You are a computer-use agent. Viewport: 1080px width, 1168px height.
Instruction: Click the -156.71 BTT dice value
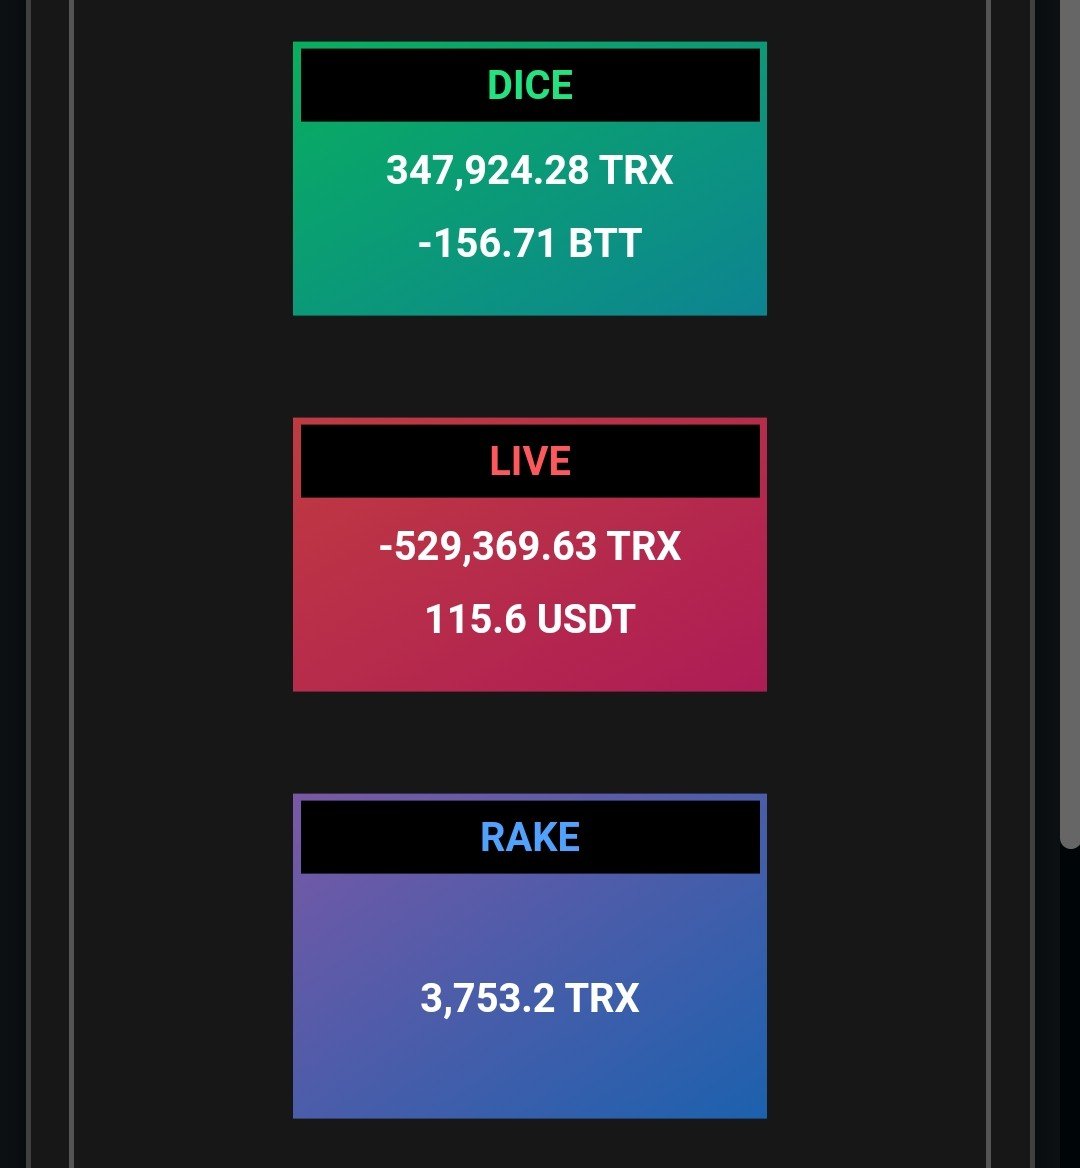click(530, 243)
